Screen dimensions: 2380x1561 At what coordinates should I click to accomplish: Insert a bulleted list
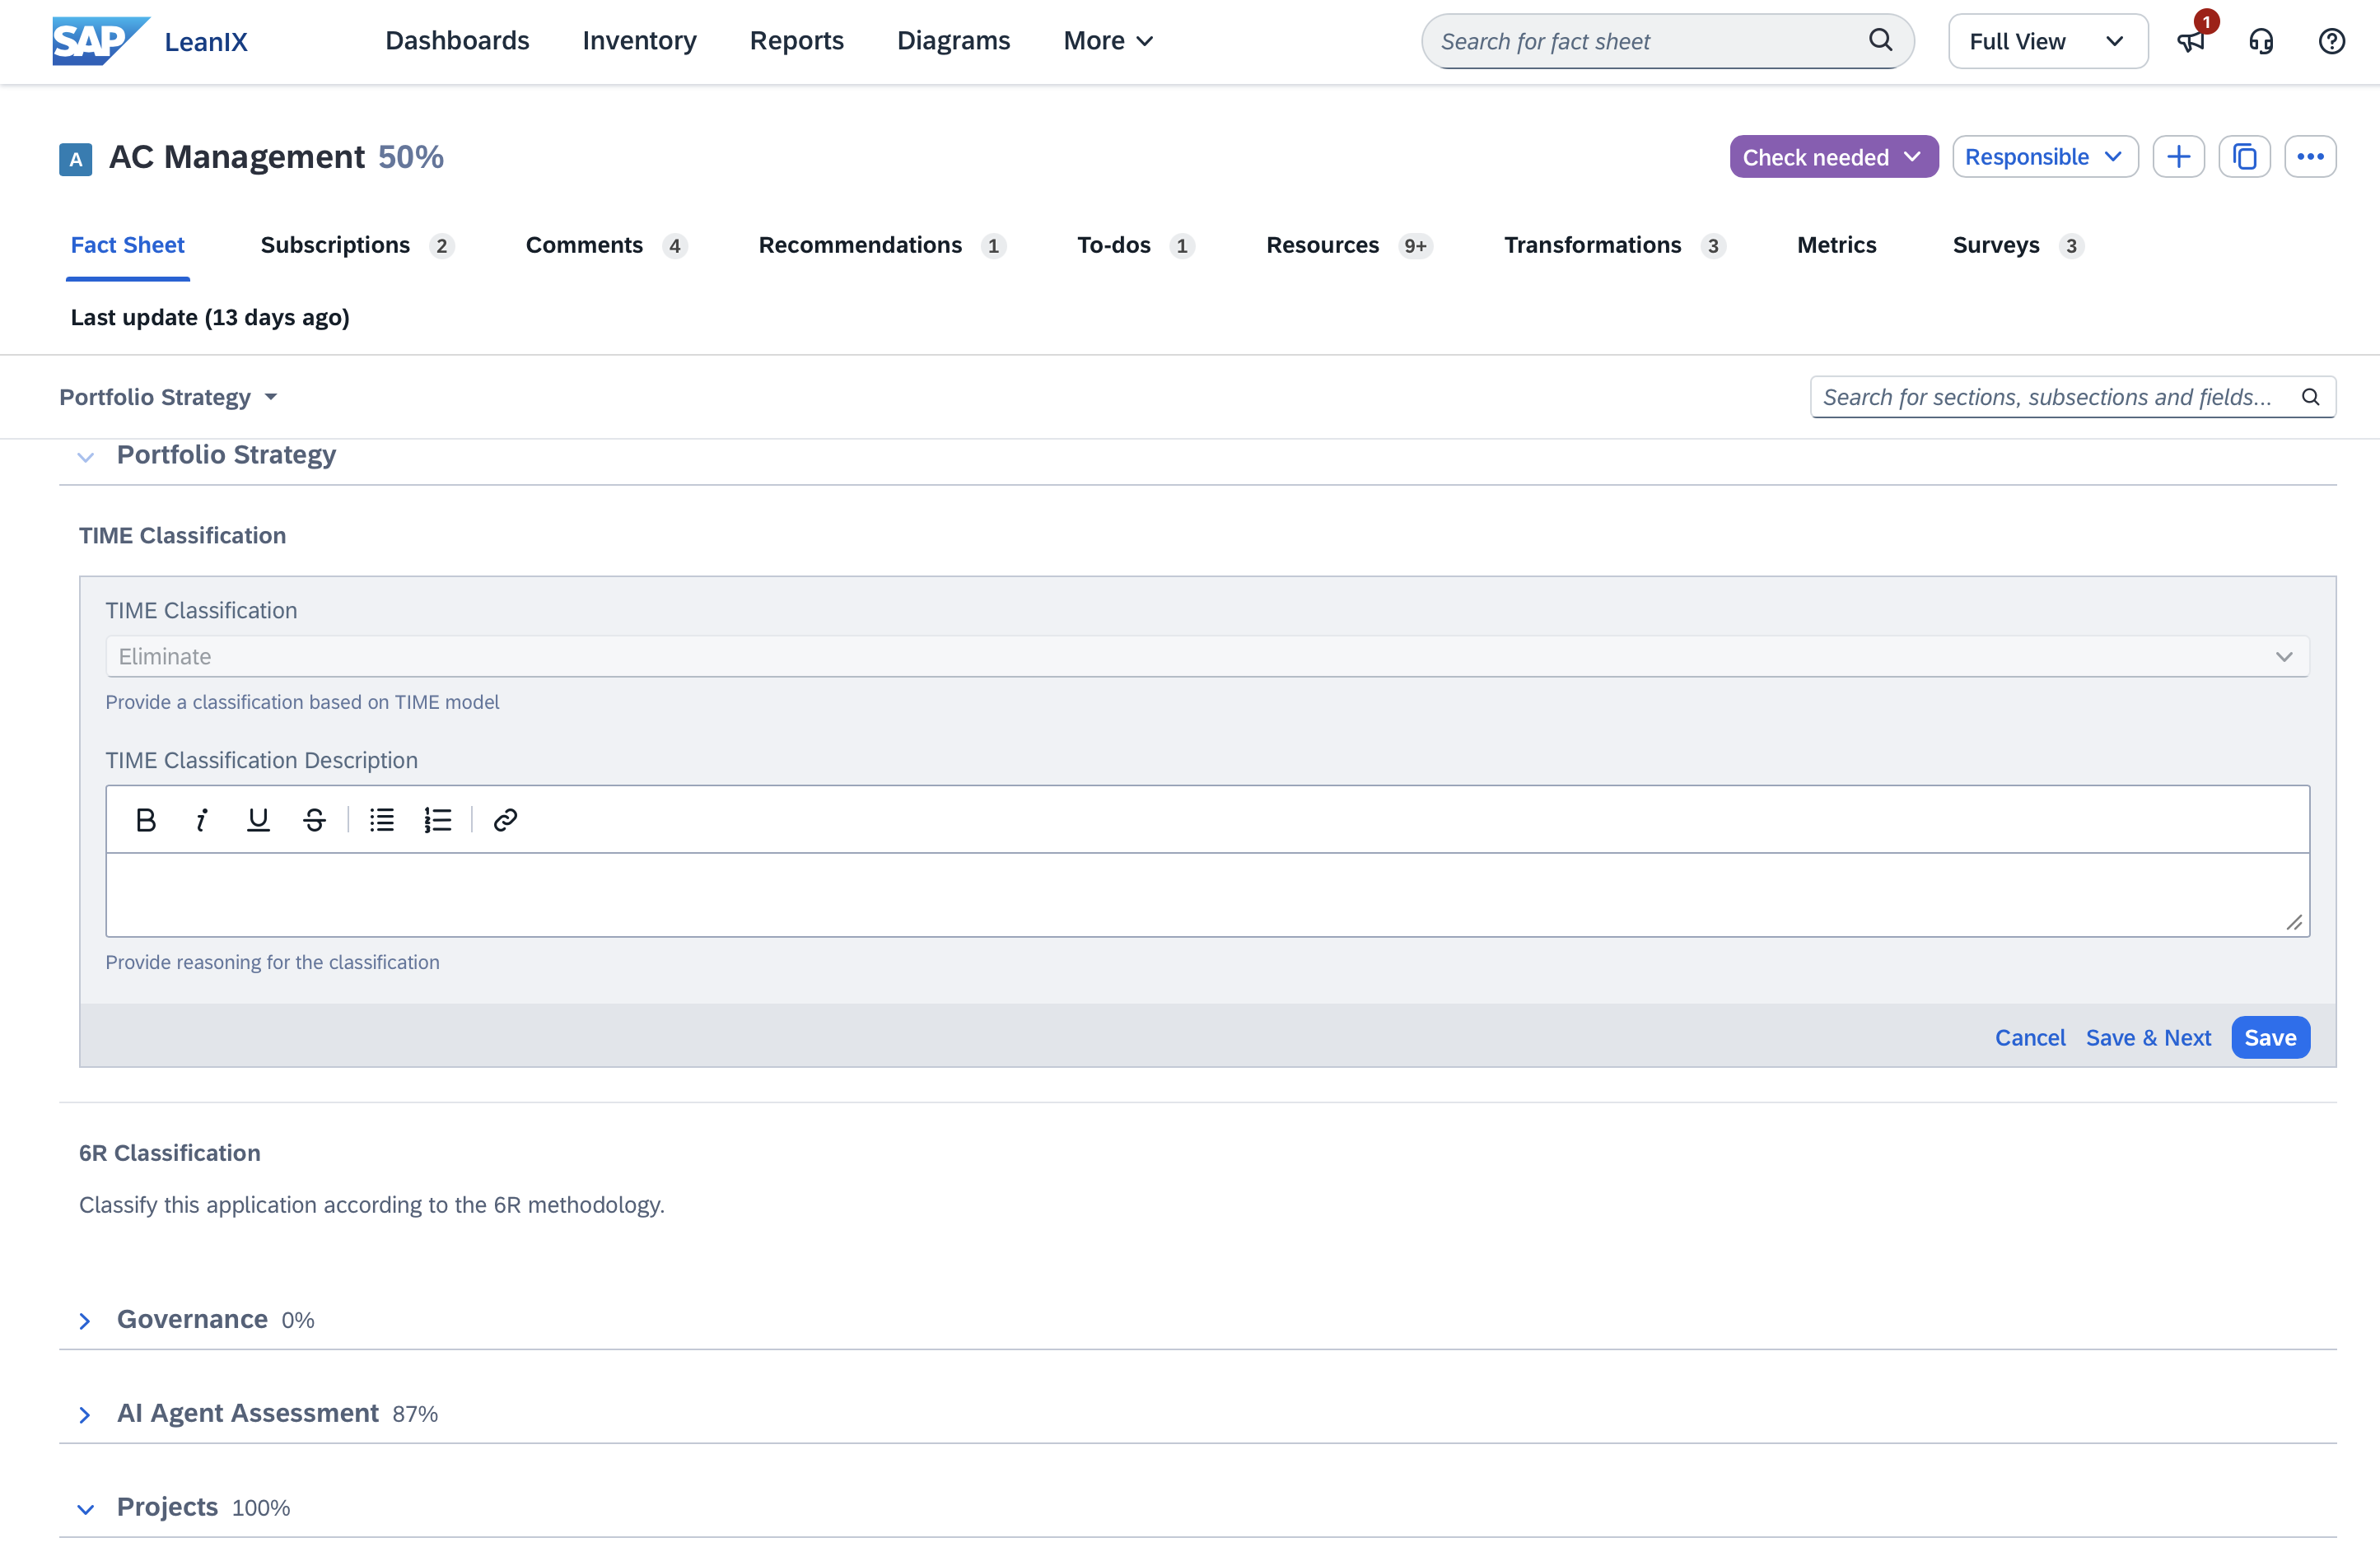(x=382, y=820)
